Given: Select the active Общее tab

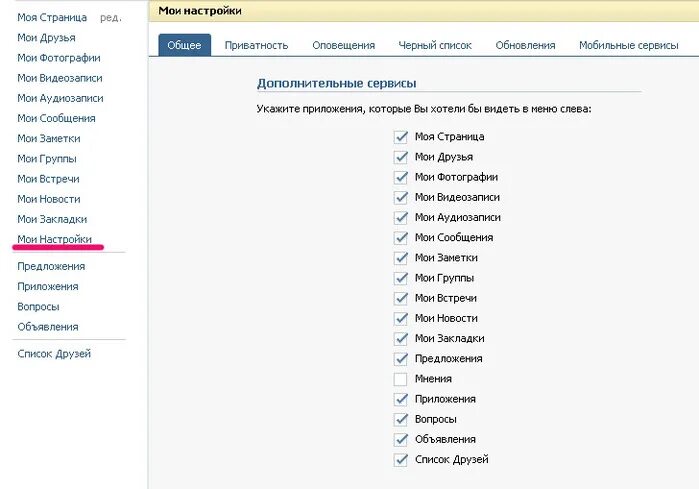Looking at the screenshot, I should pos(185,45).
